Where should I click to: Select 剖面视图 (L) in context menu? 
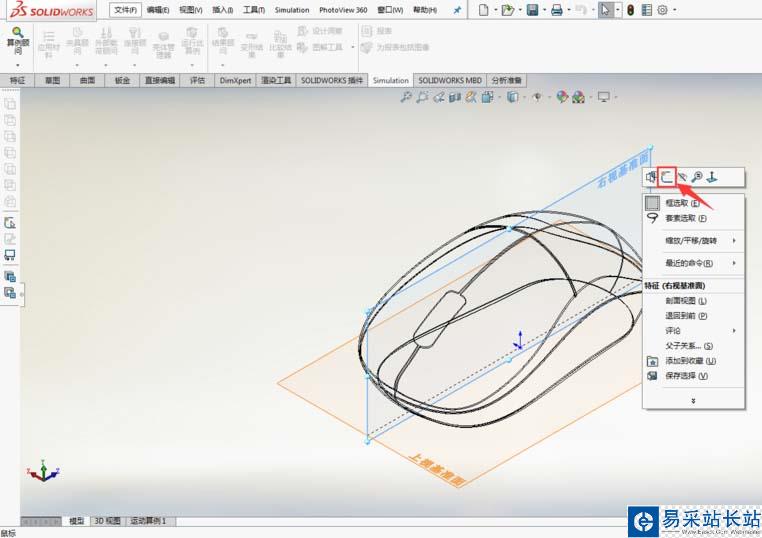pyautogui.click(x=694, y=301)
